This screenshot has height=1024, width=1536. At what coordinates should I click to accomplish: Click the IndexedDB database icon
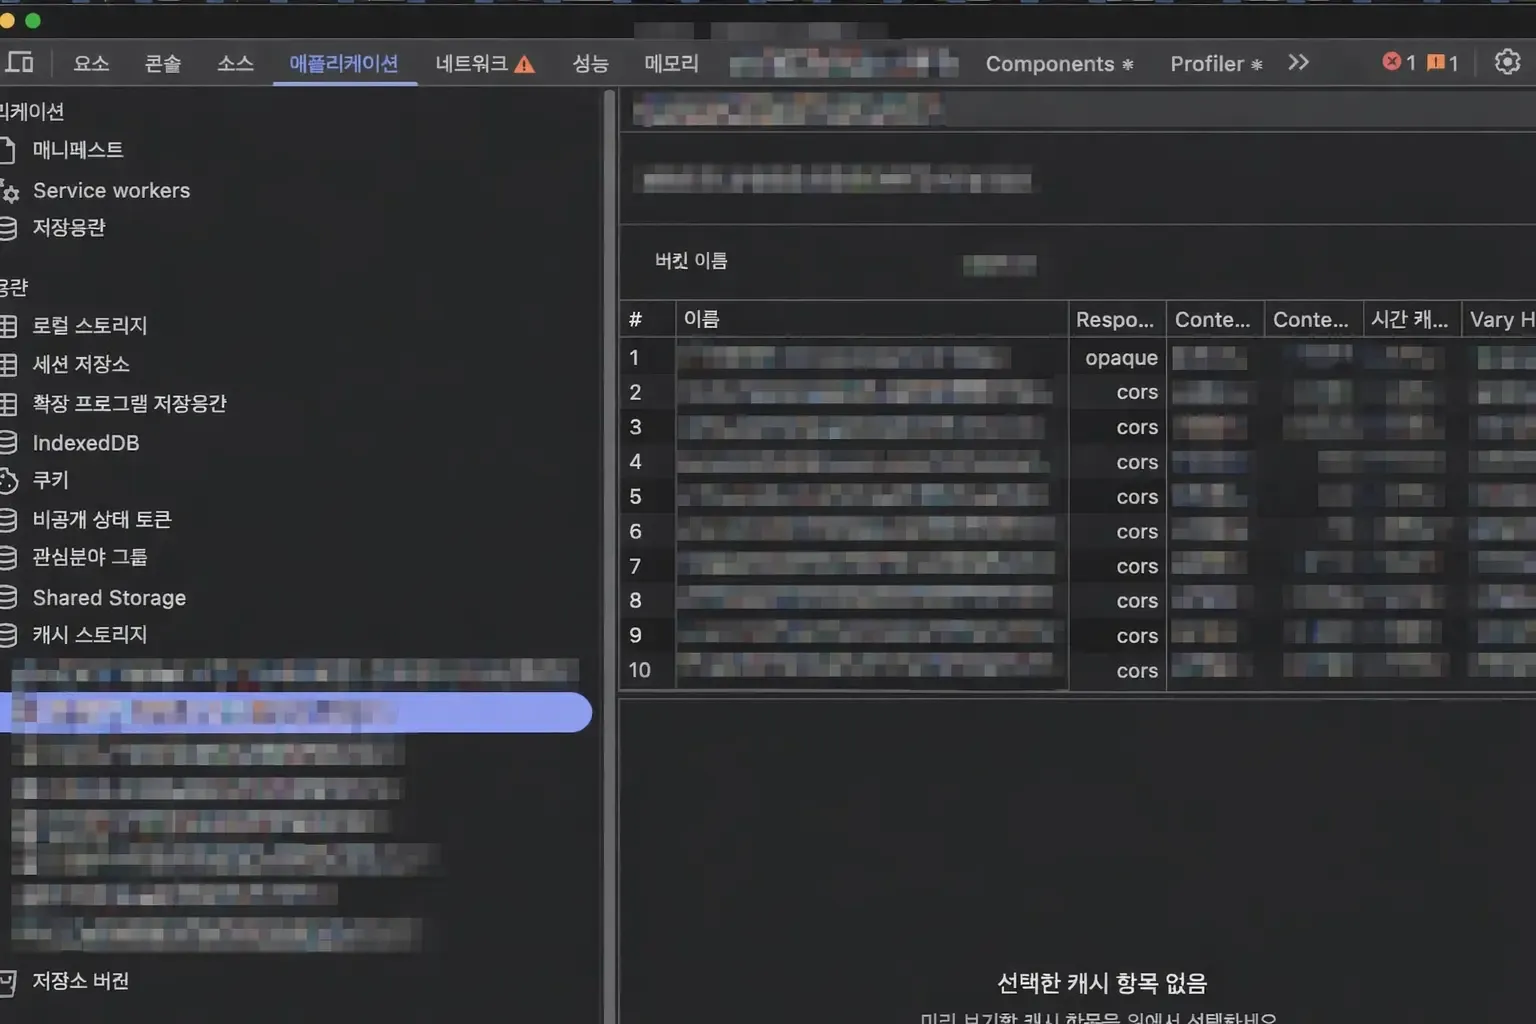click(9, 442)
